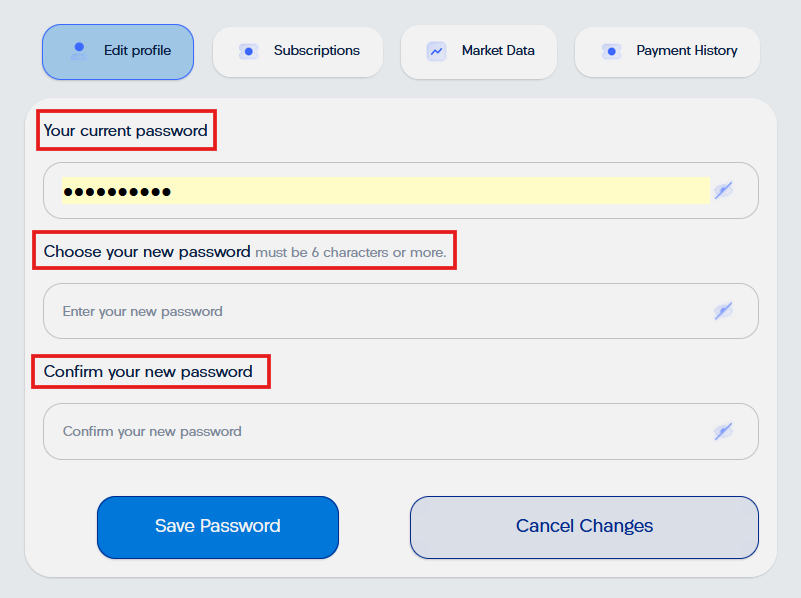Click the person icon on Edit profile
This screenshot has width=801, height=598.
coord(79,51)
